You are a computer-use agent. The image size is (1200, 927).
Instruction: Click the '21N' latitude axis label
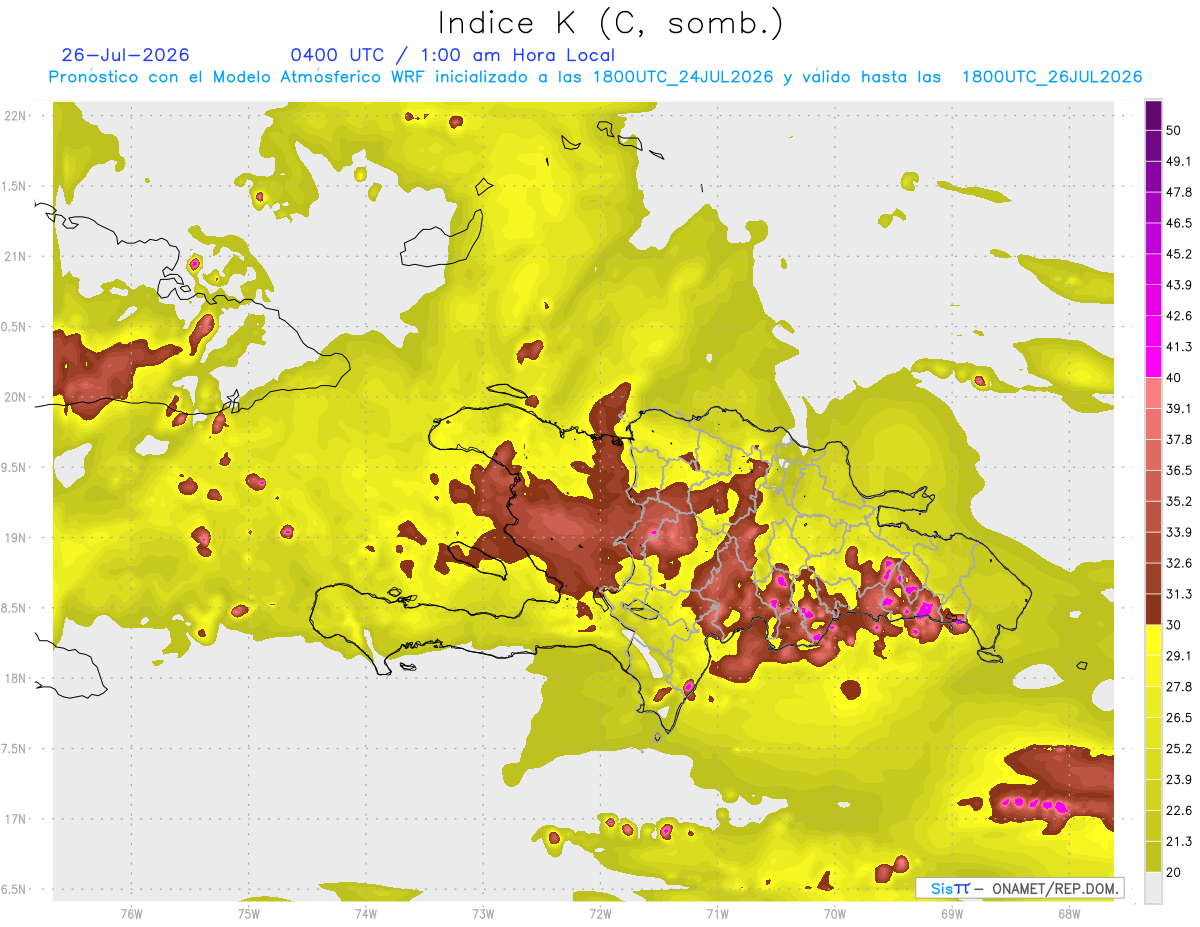click(15, 257)
